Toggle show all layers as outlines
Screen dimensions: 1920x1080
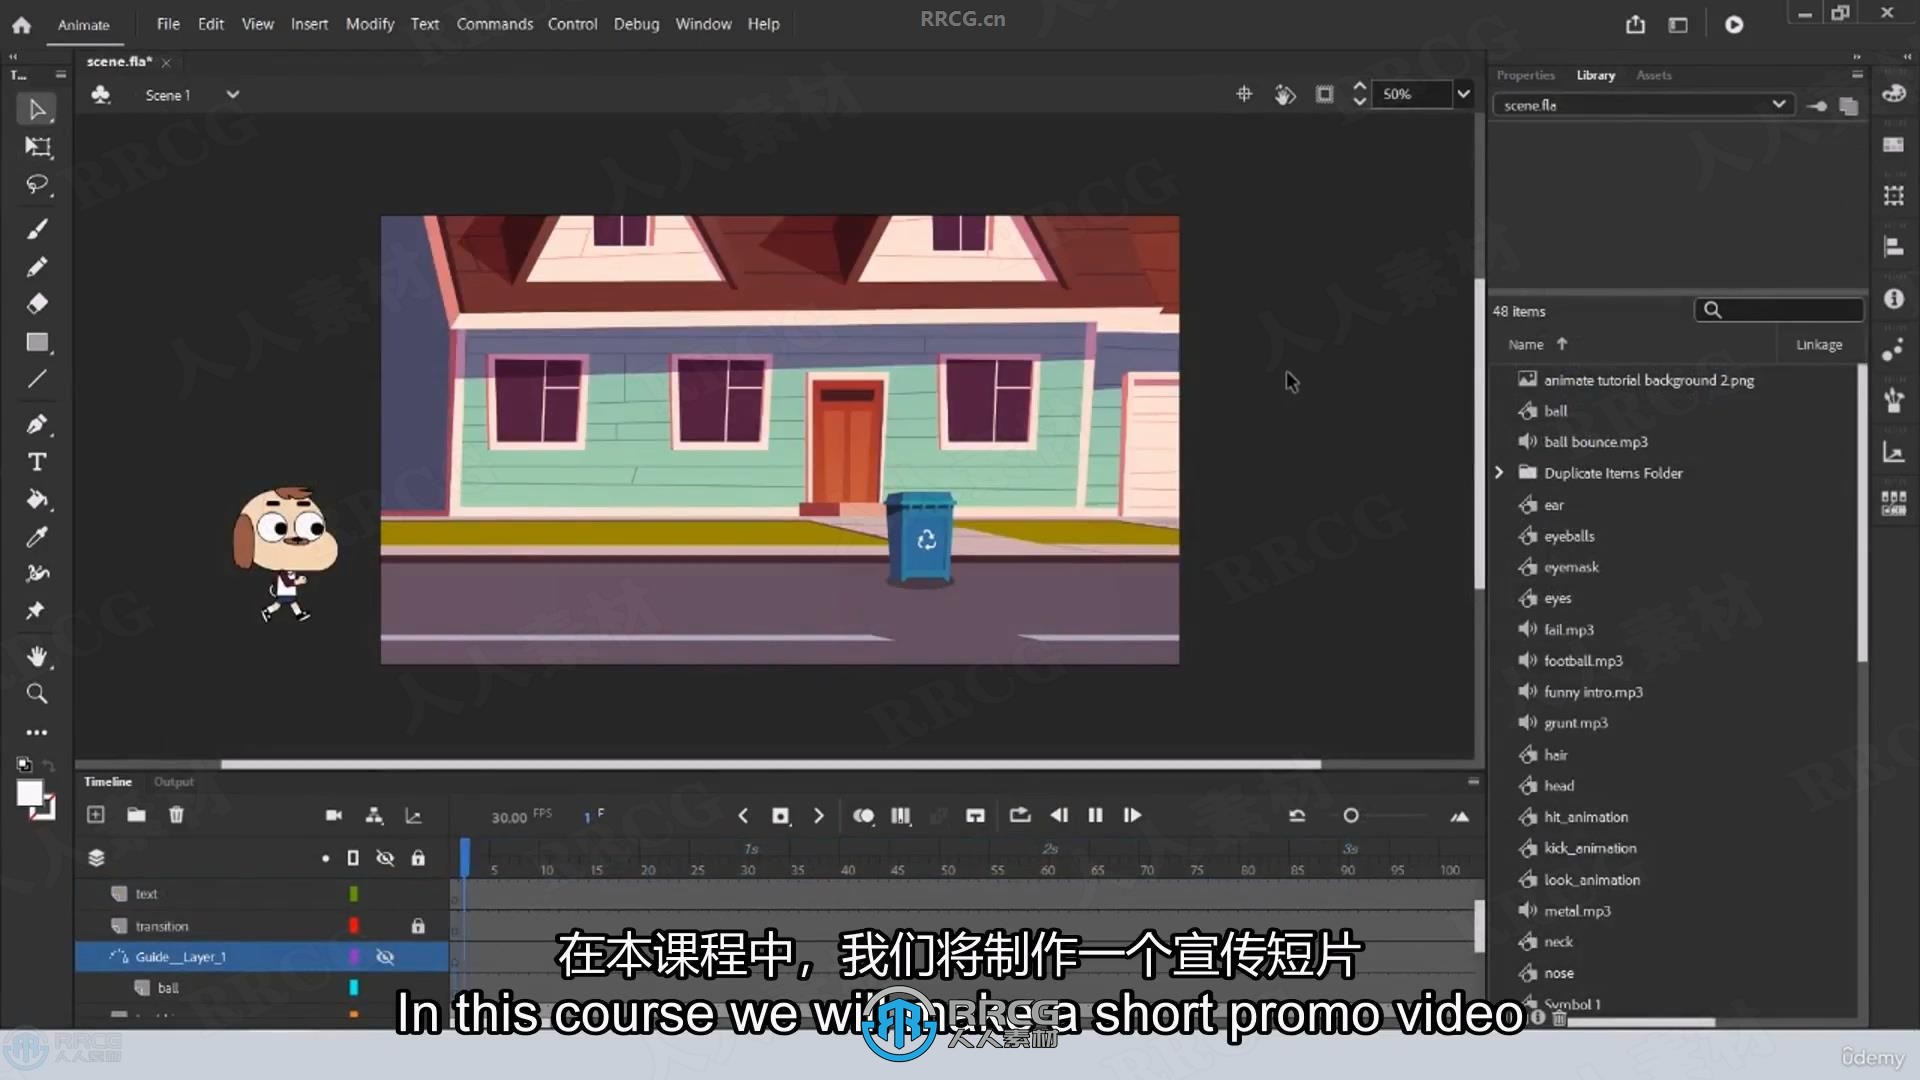[x=353, y=858]
